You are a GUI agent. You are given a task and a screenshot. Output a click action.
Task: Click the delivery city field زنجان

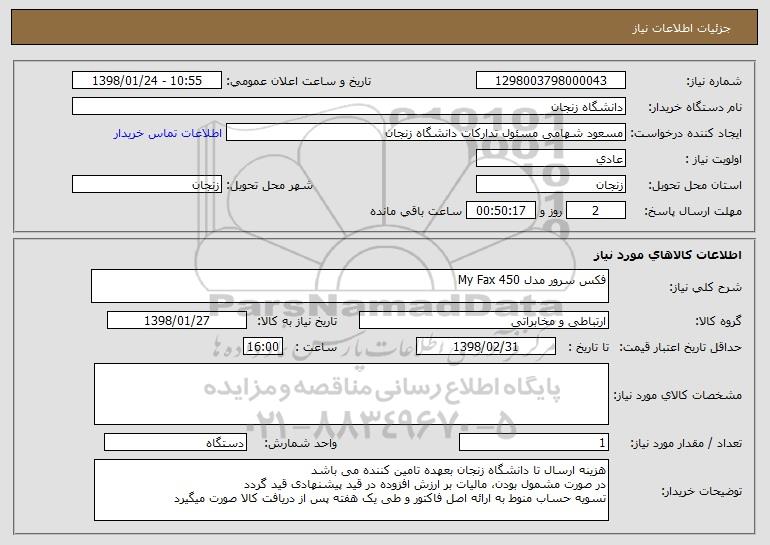[x=147, y=185]
